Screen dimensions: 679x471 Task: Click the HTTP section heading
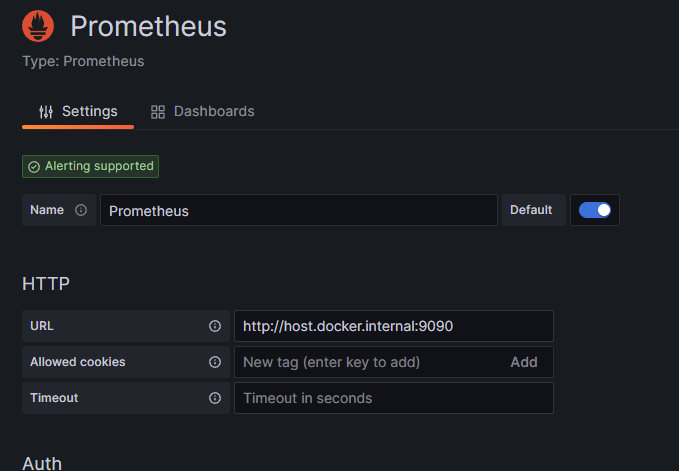click(x=46, y=284)
